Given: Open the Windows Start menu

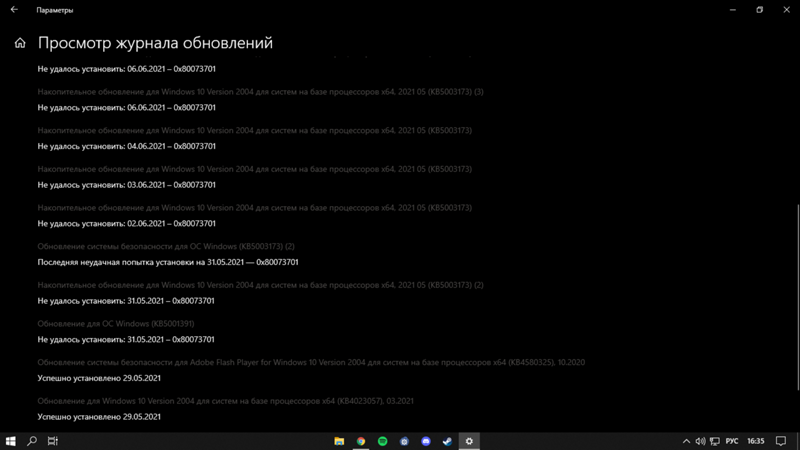Looking at the screenshot, I should [10, 441].
